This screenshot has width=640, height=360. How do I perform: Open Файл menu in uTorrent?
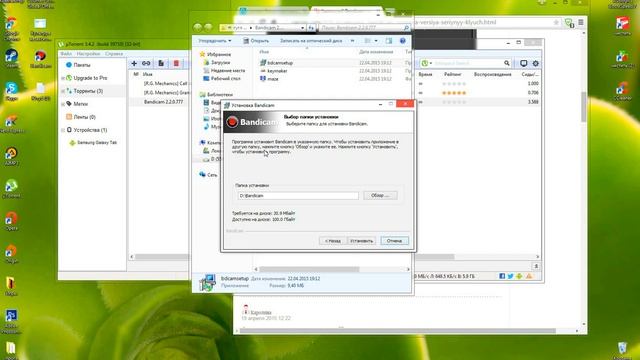point(66,54)
